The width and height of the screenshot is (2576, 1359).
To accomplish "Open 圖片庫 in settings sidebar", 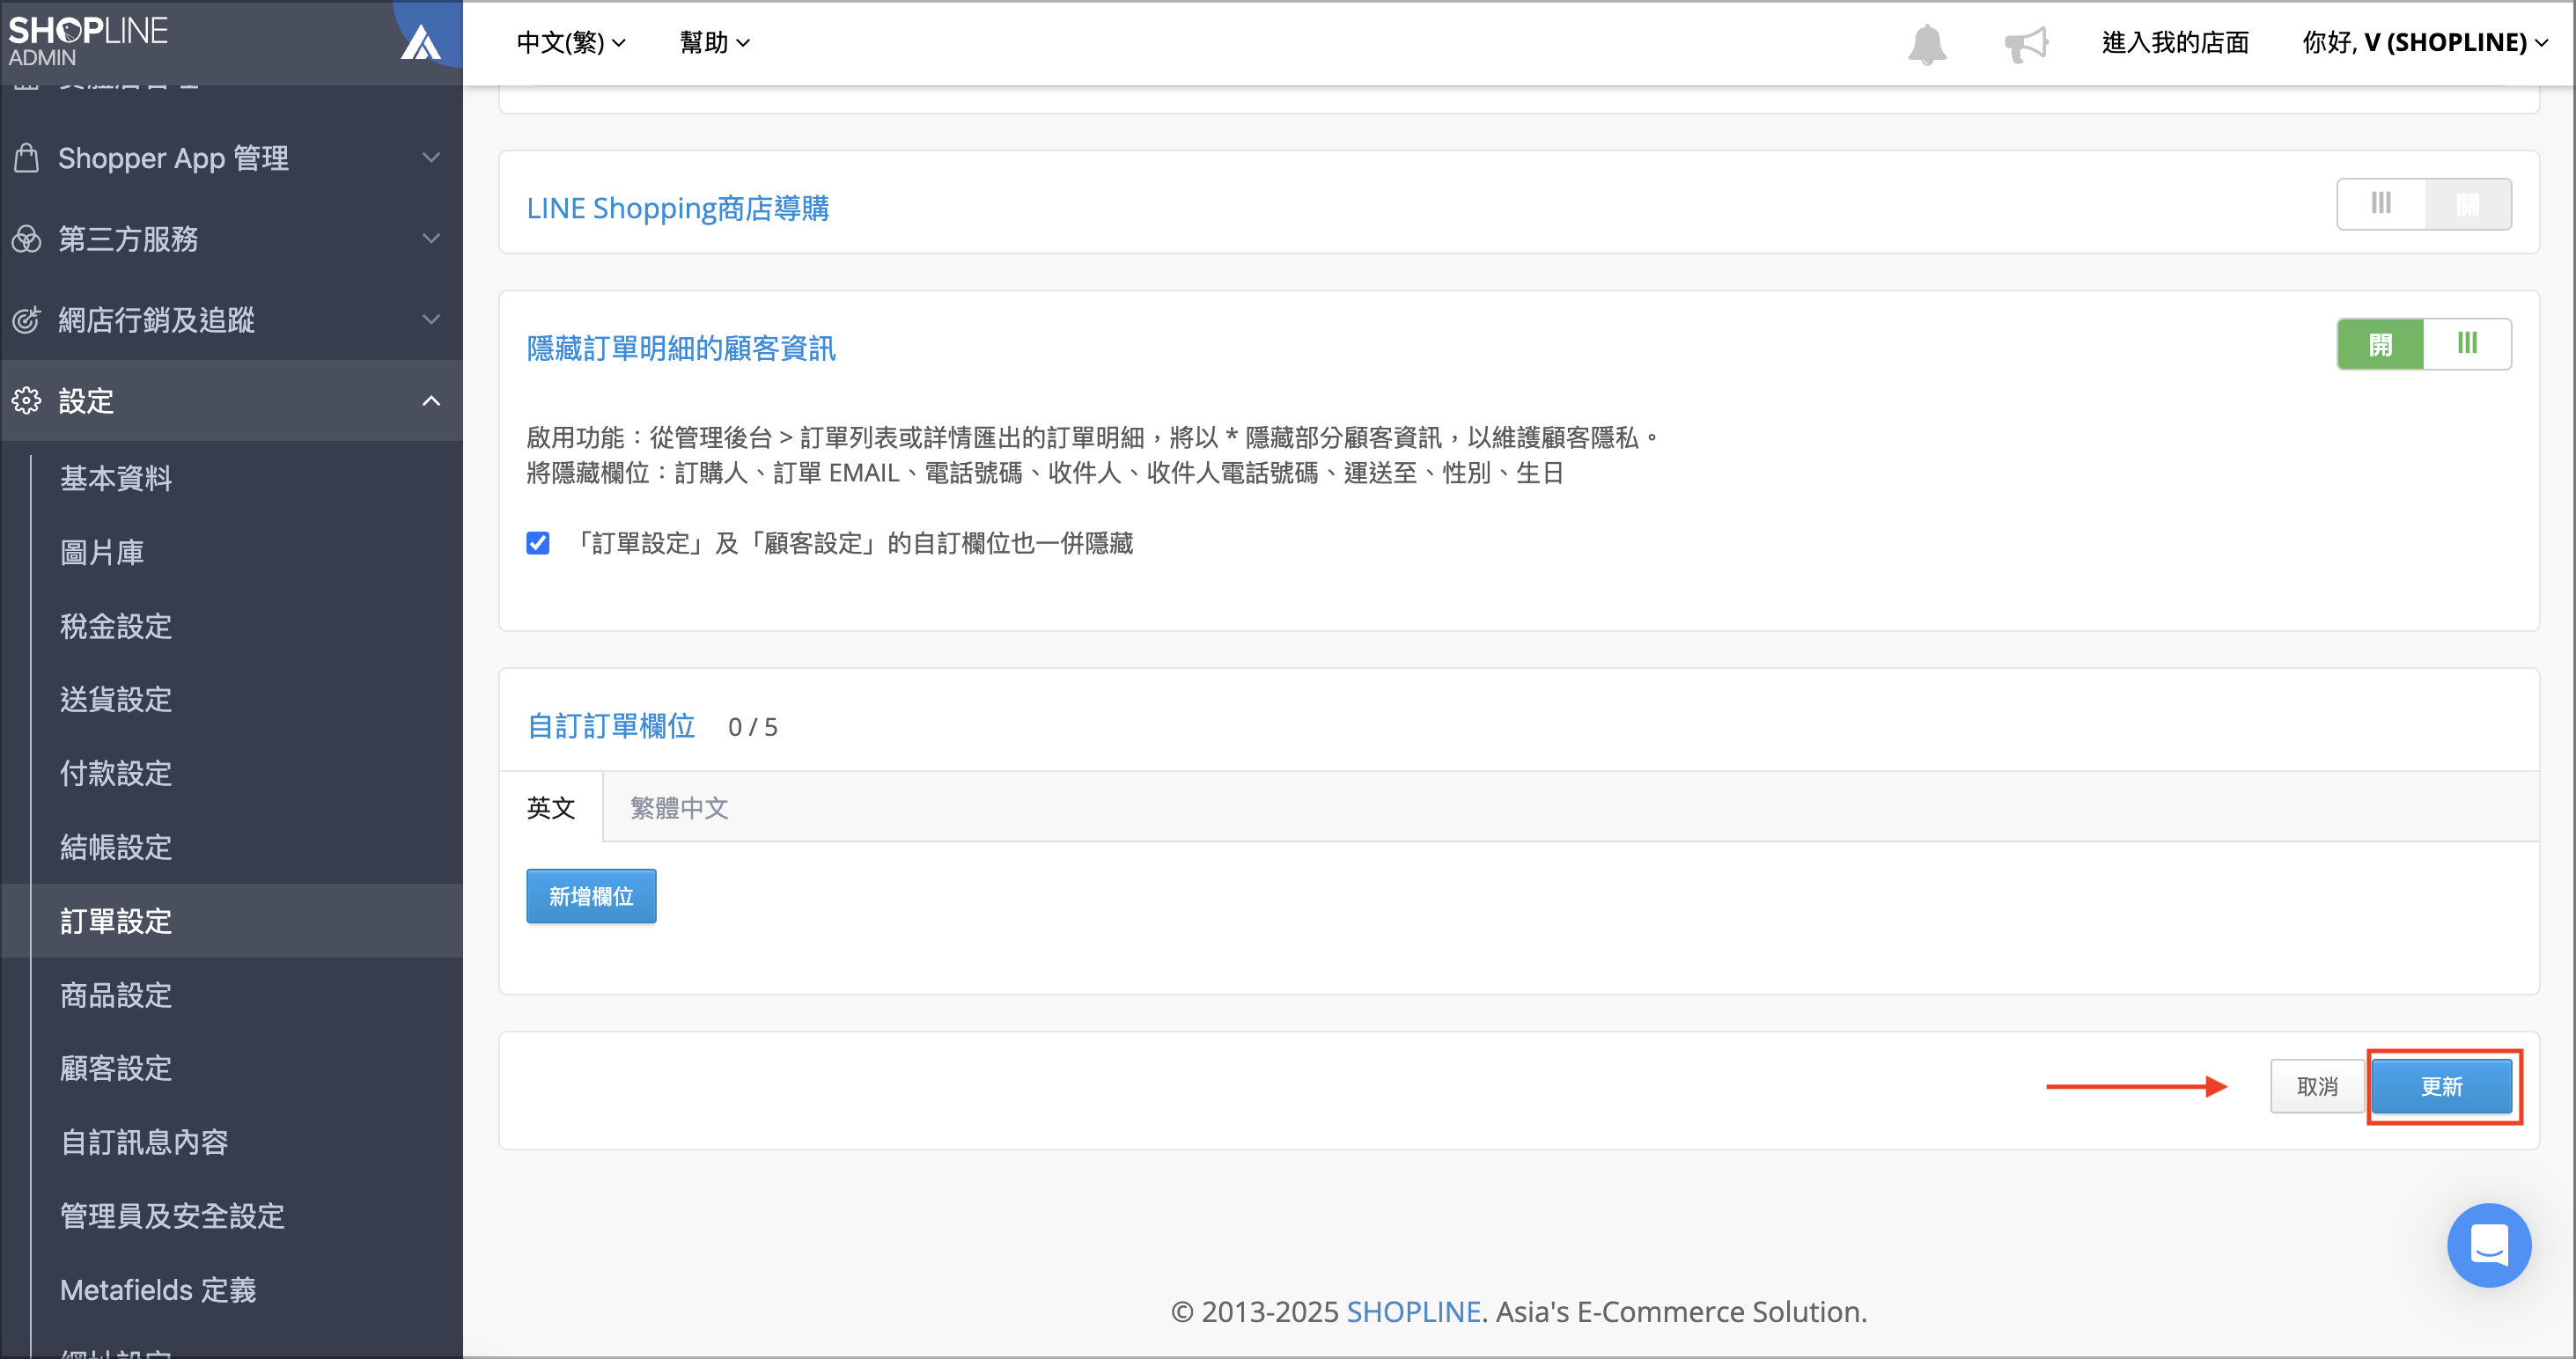I will point(102,552).
